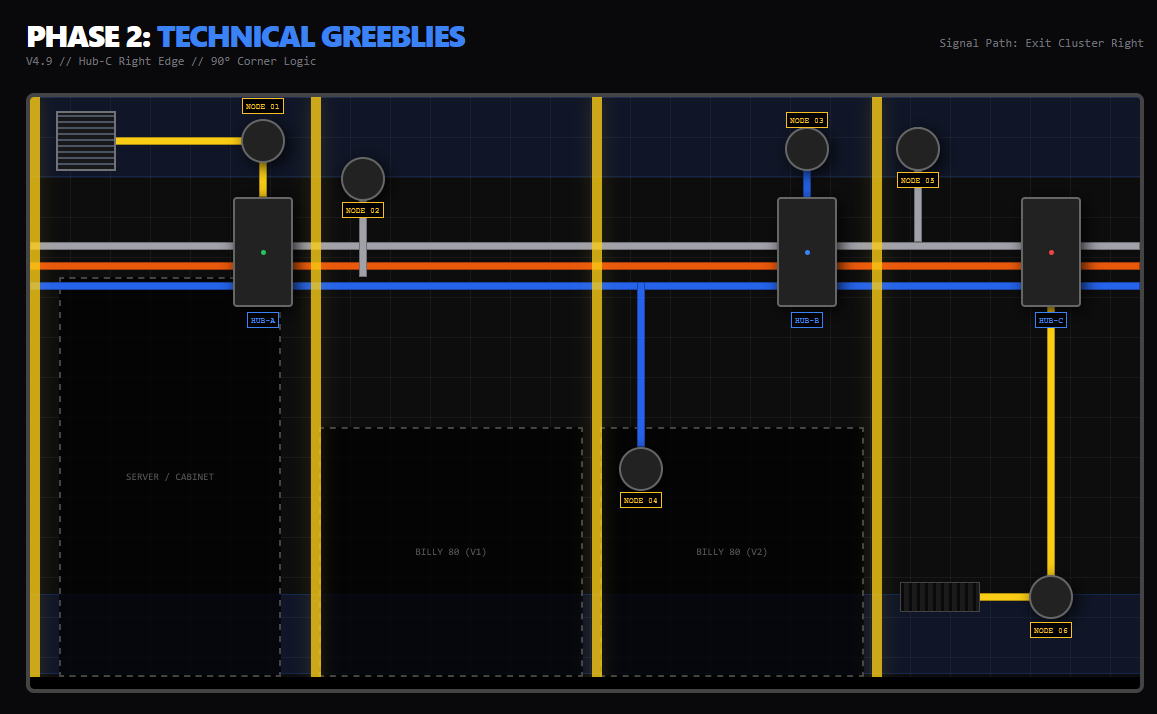The image size is (1157, 714).
Task: Click the Signal Path: Exit Cluster Right text
Action: [x=1041, y=43]
